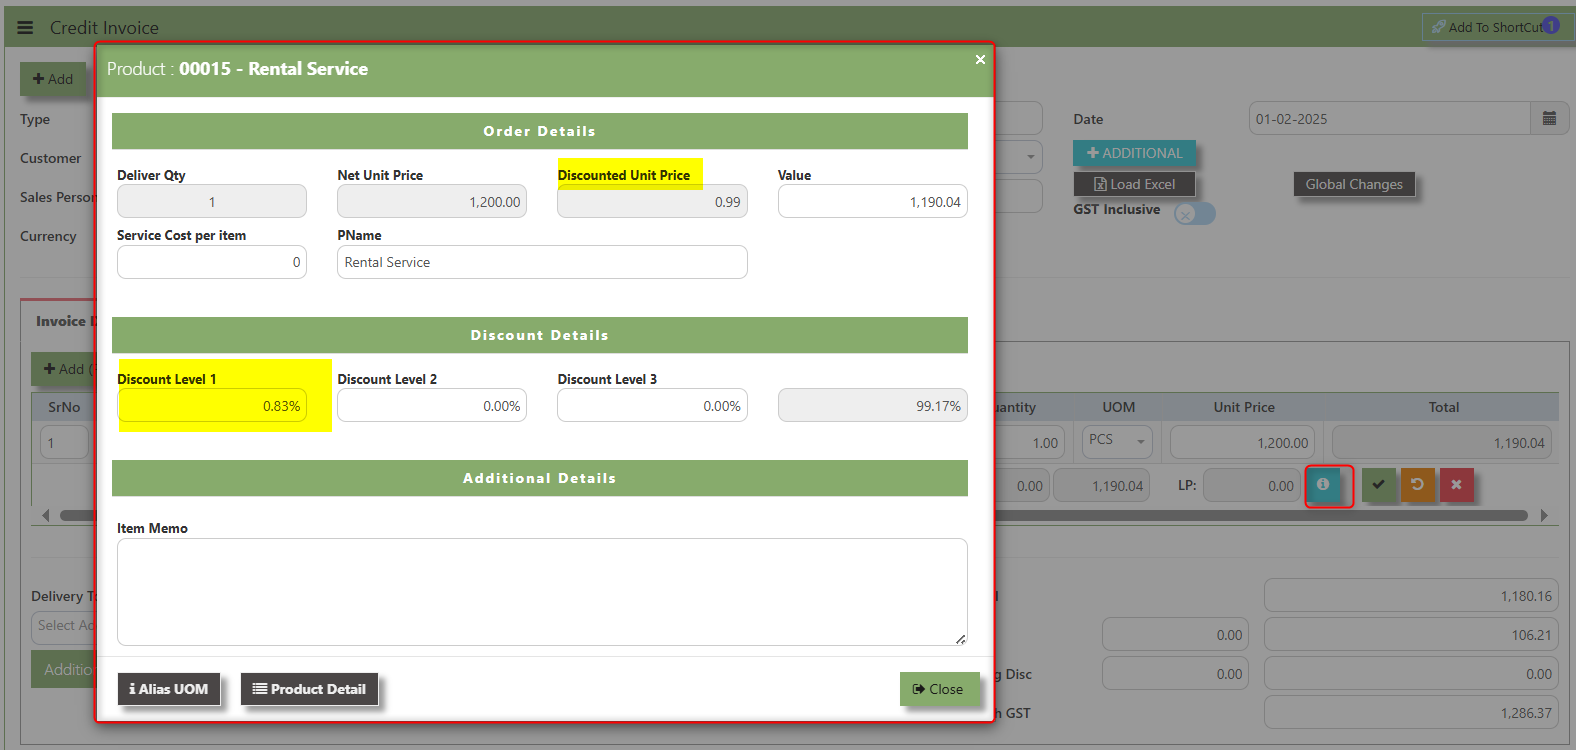This screenshot has width=1576, height=750.
Task: Click in the Item Memo text area
Action: click(x=541, y=592)
